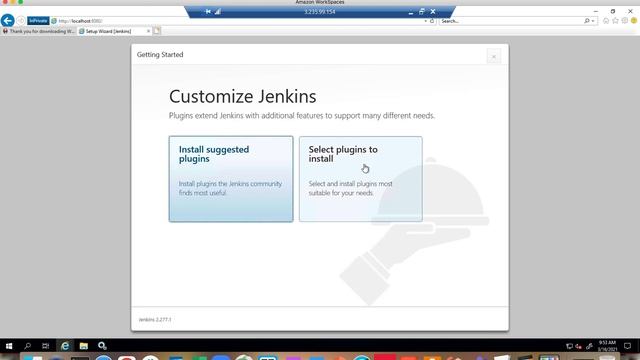
Task: Click the signal strength icon on session bar
Action: [218, 11]
